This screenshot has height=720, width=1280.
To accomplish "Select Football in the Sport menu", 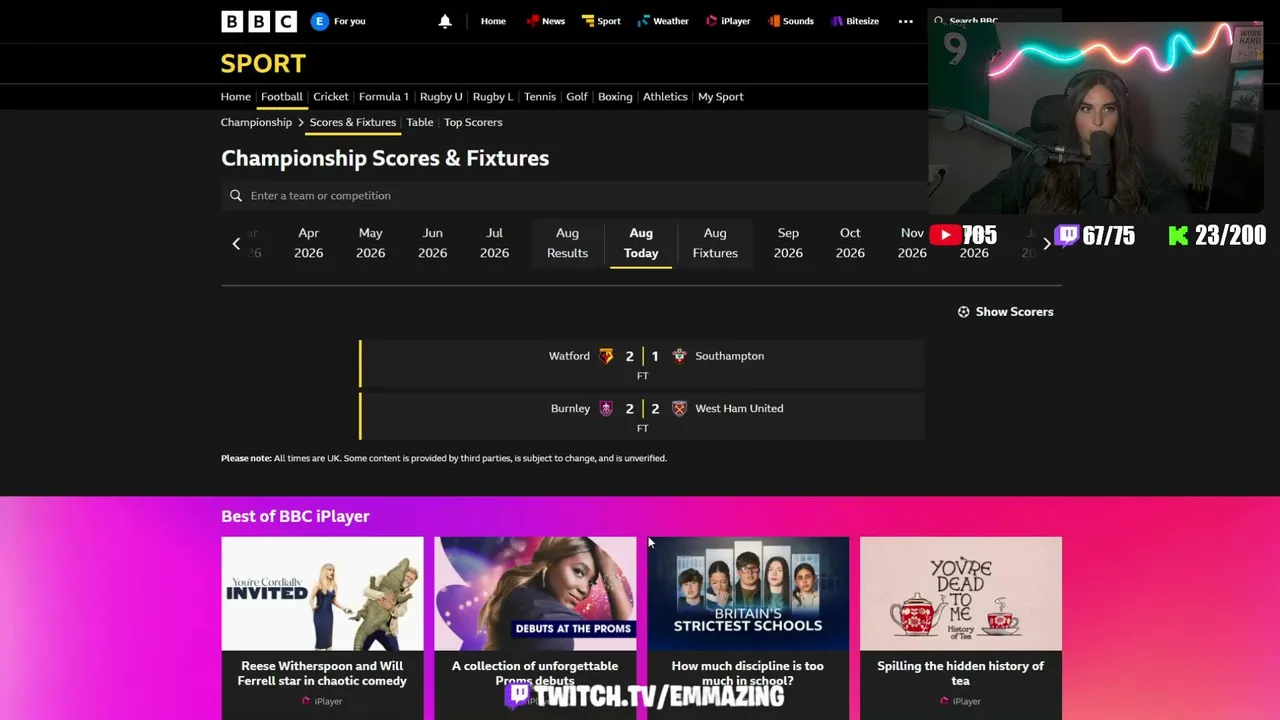I will coord(282,97).
